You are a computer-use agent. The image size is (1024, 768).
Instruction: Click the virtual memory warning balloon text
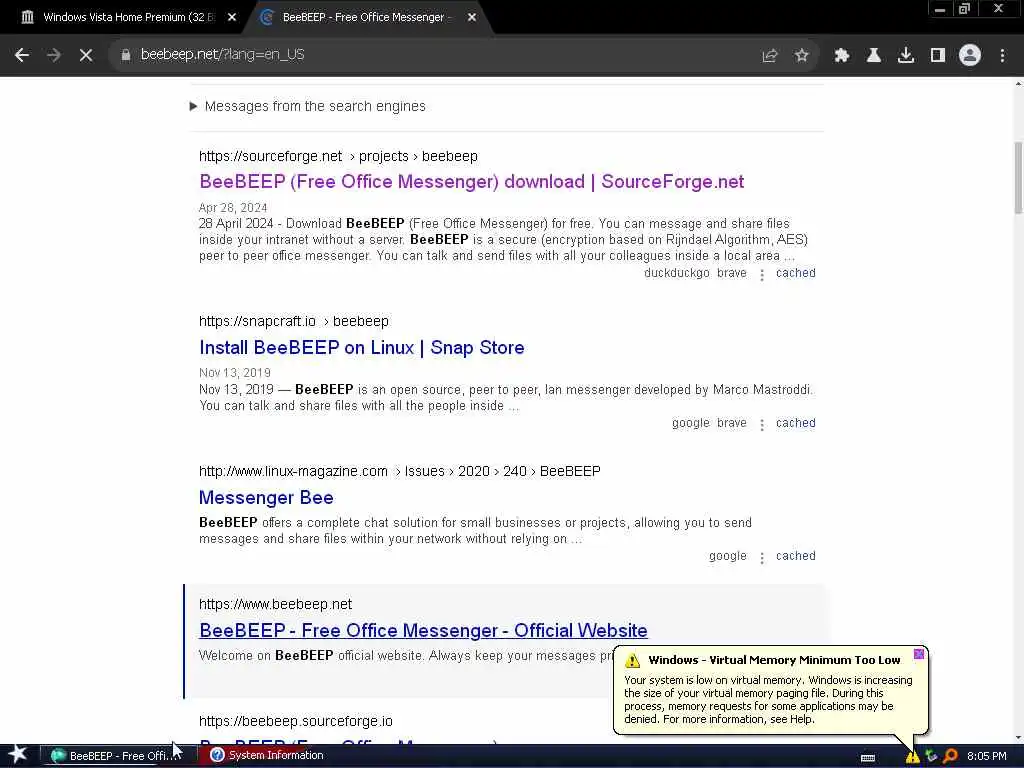[x=768, y=699]
